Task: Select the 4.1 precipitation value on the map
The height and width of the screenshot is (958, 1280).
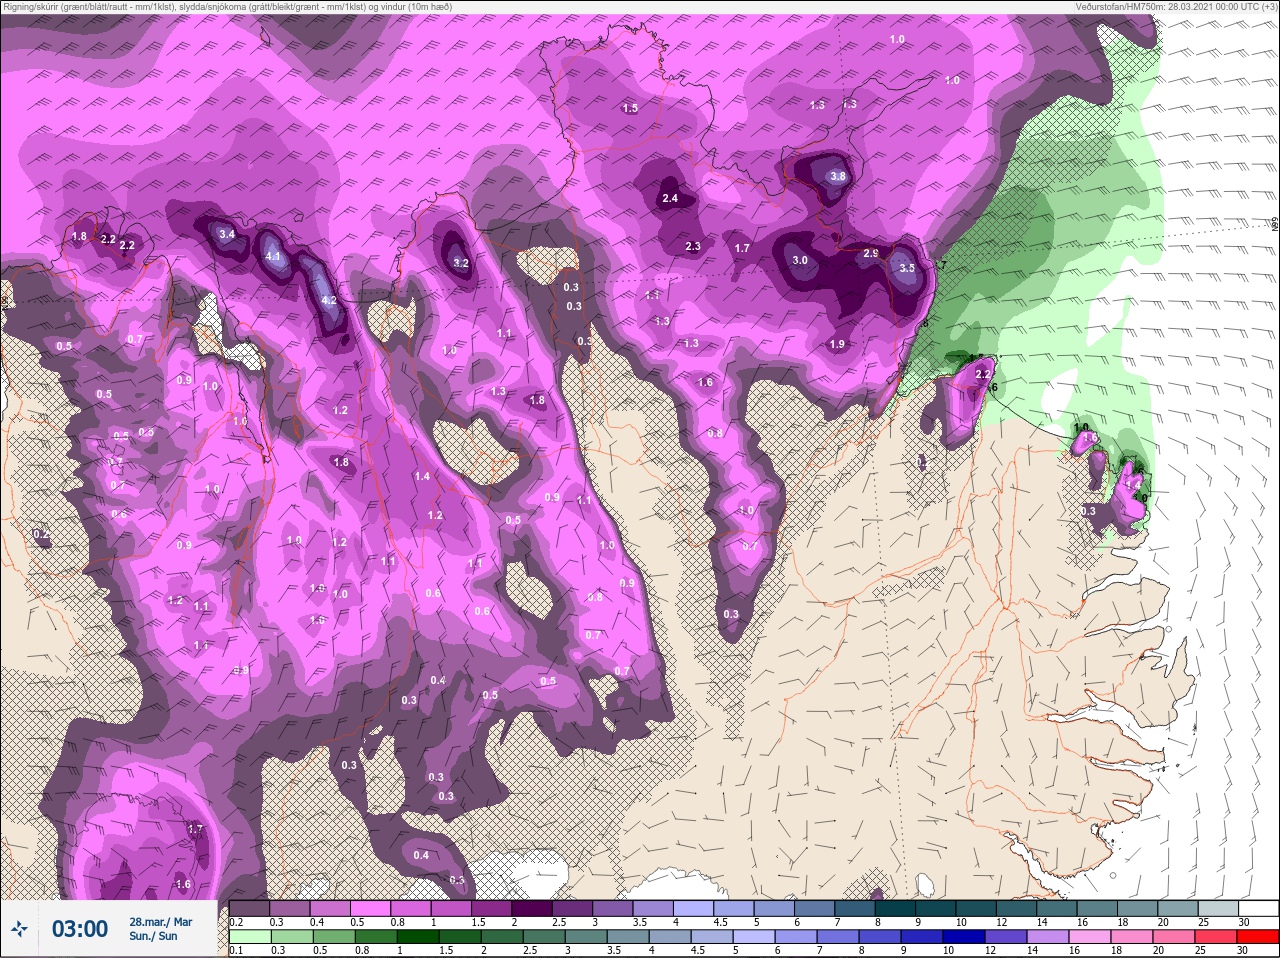Action: (x=273, y=257)
